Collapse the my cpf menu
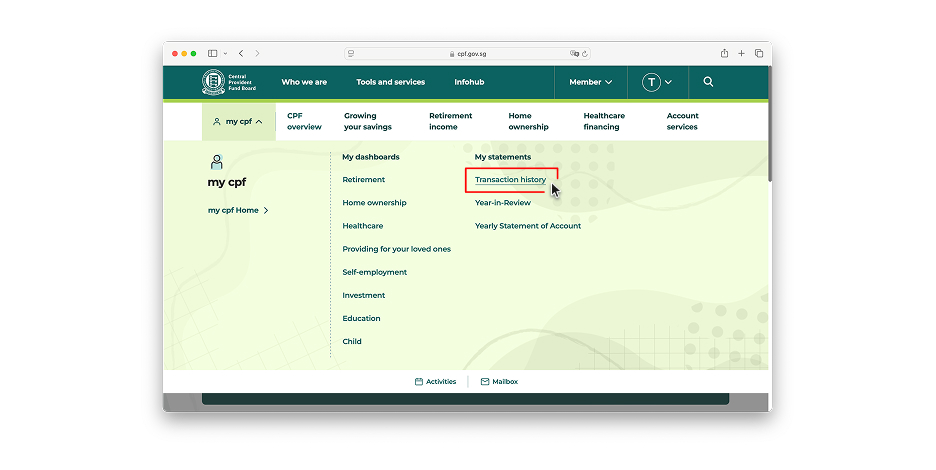This screenshot has height=470, width=936. 238,122
